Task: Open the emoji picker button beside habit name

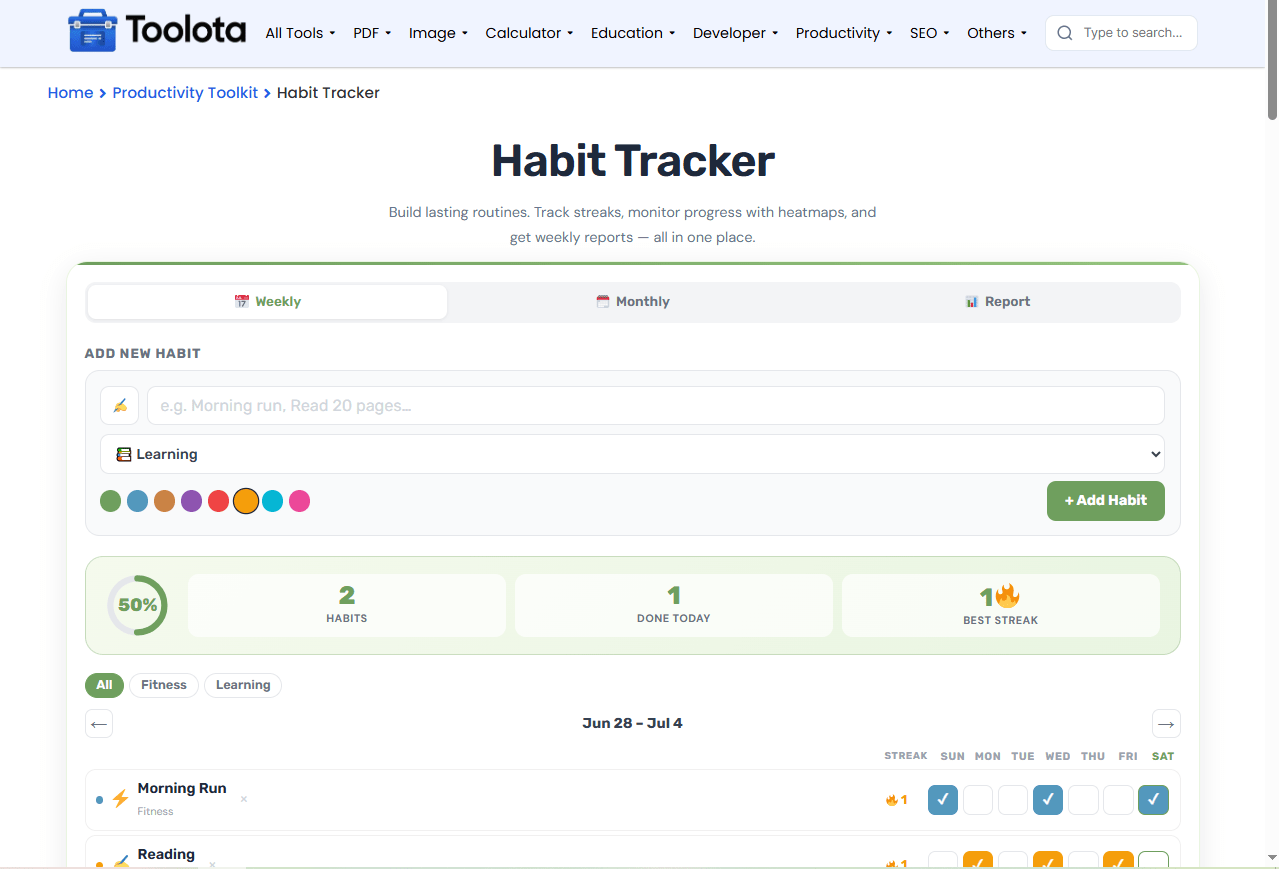Action: (x=120, y=405)
